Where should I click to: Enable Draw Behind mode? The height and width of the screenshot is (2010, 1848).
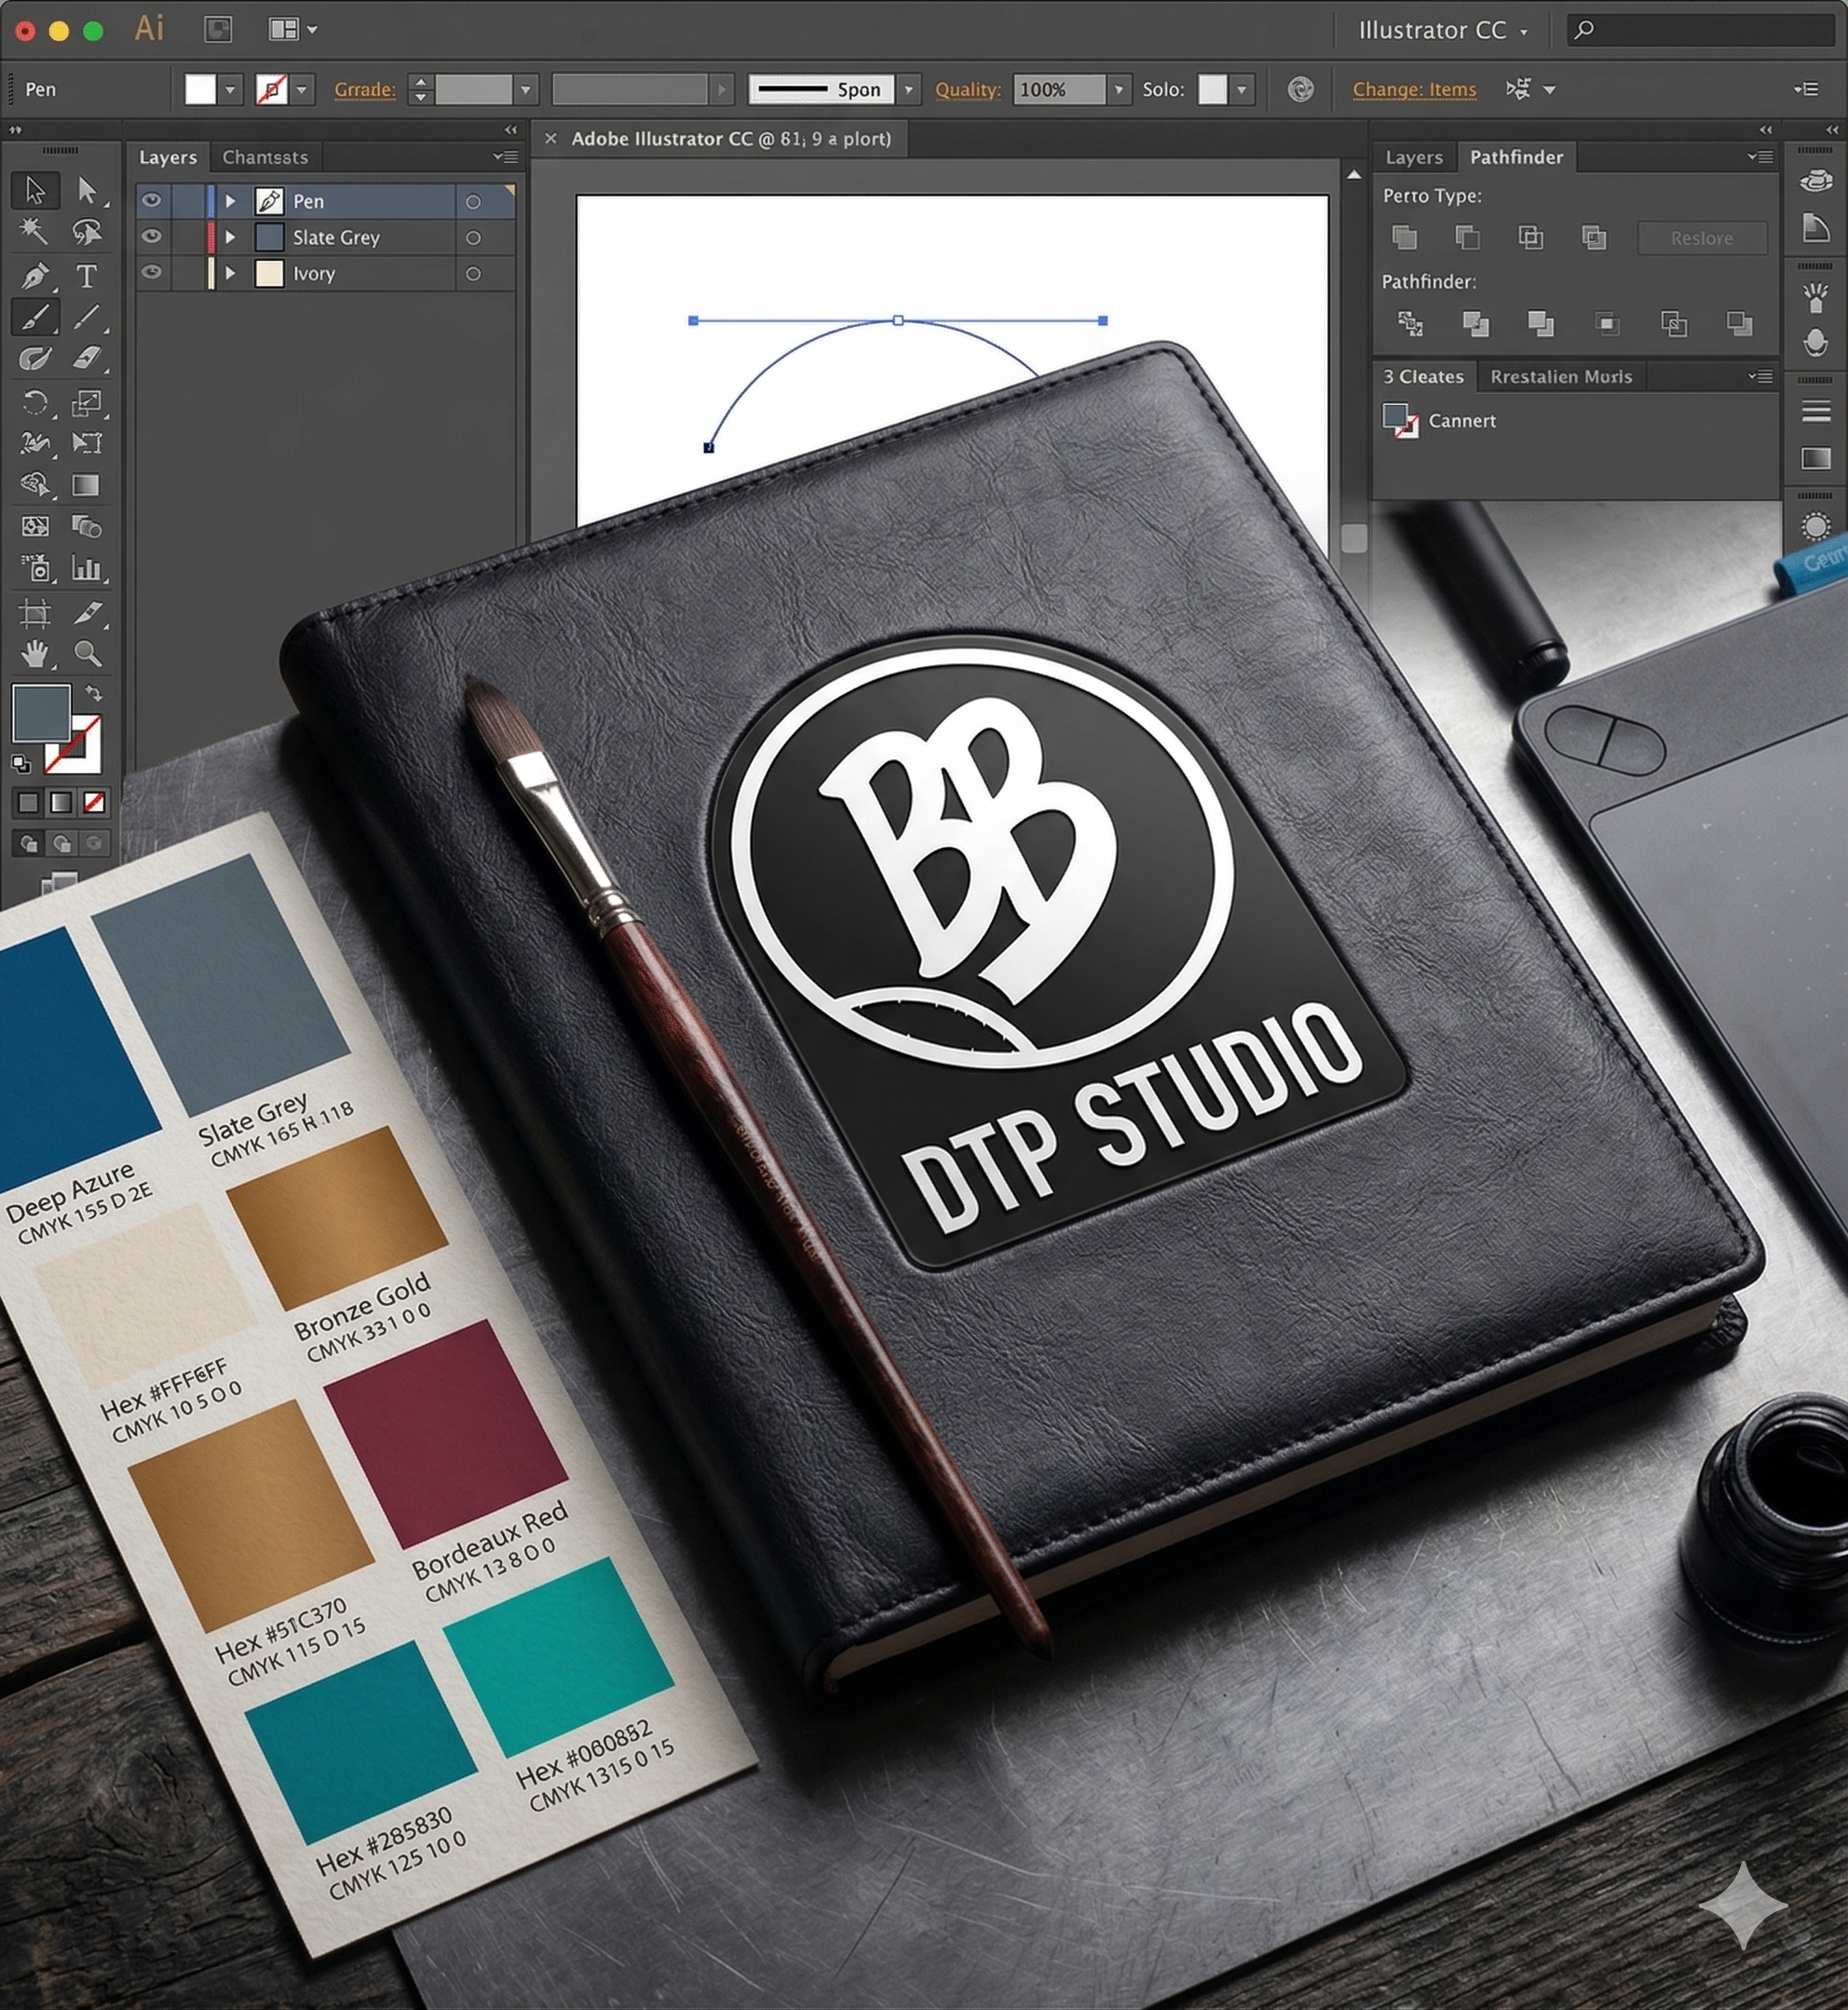coord(61,843)
